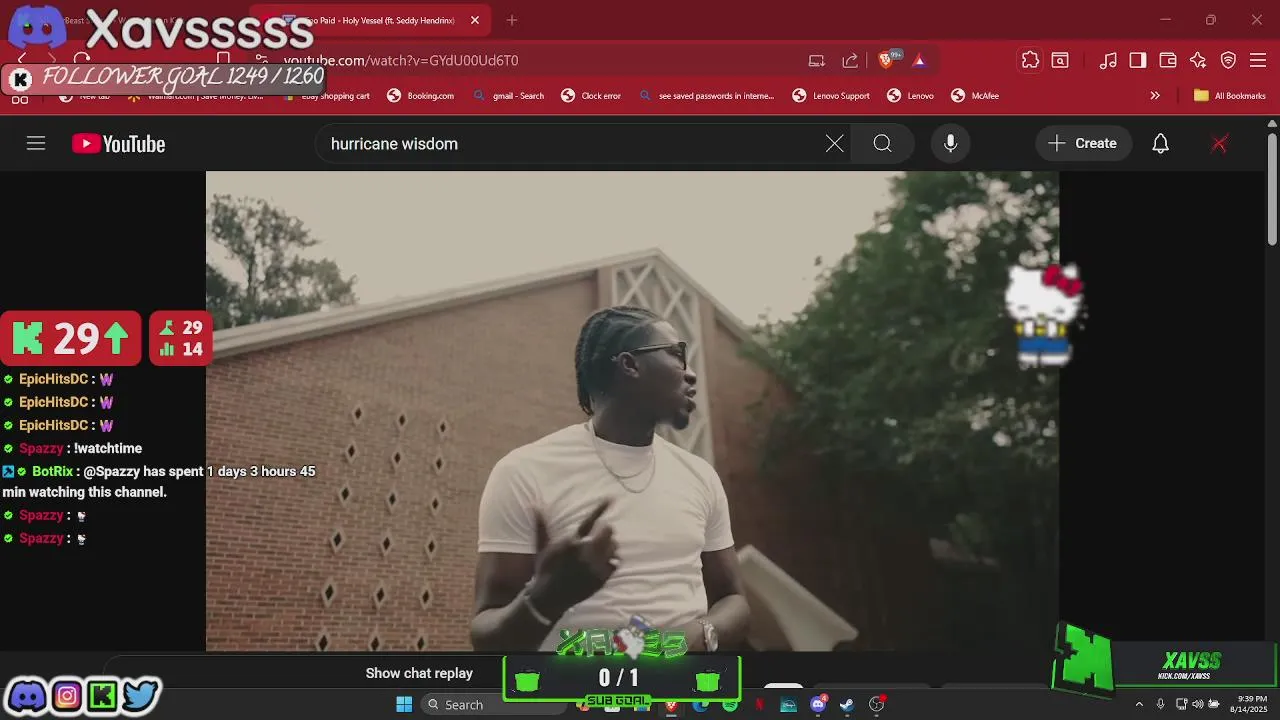Screen dimensions: 1280x720
Task: Open the Brave VPN shield icon
Action: coord(1229,60)
